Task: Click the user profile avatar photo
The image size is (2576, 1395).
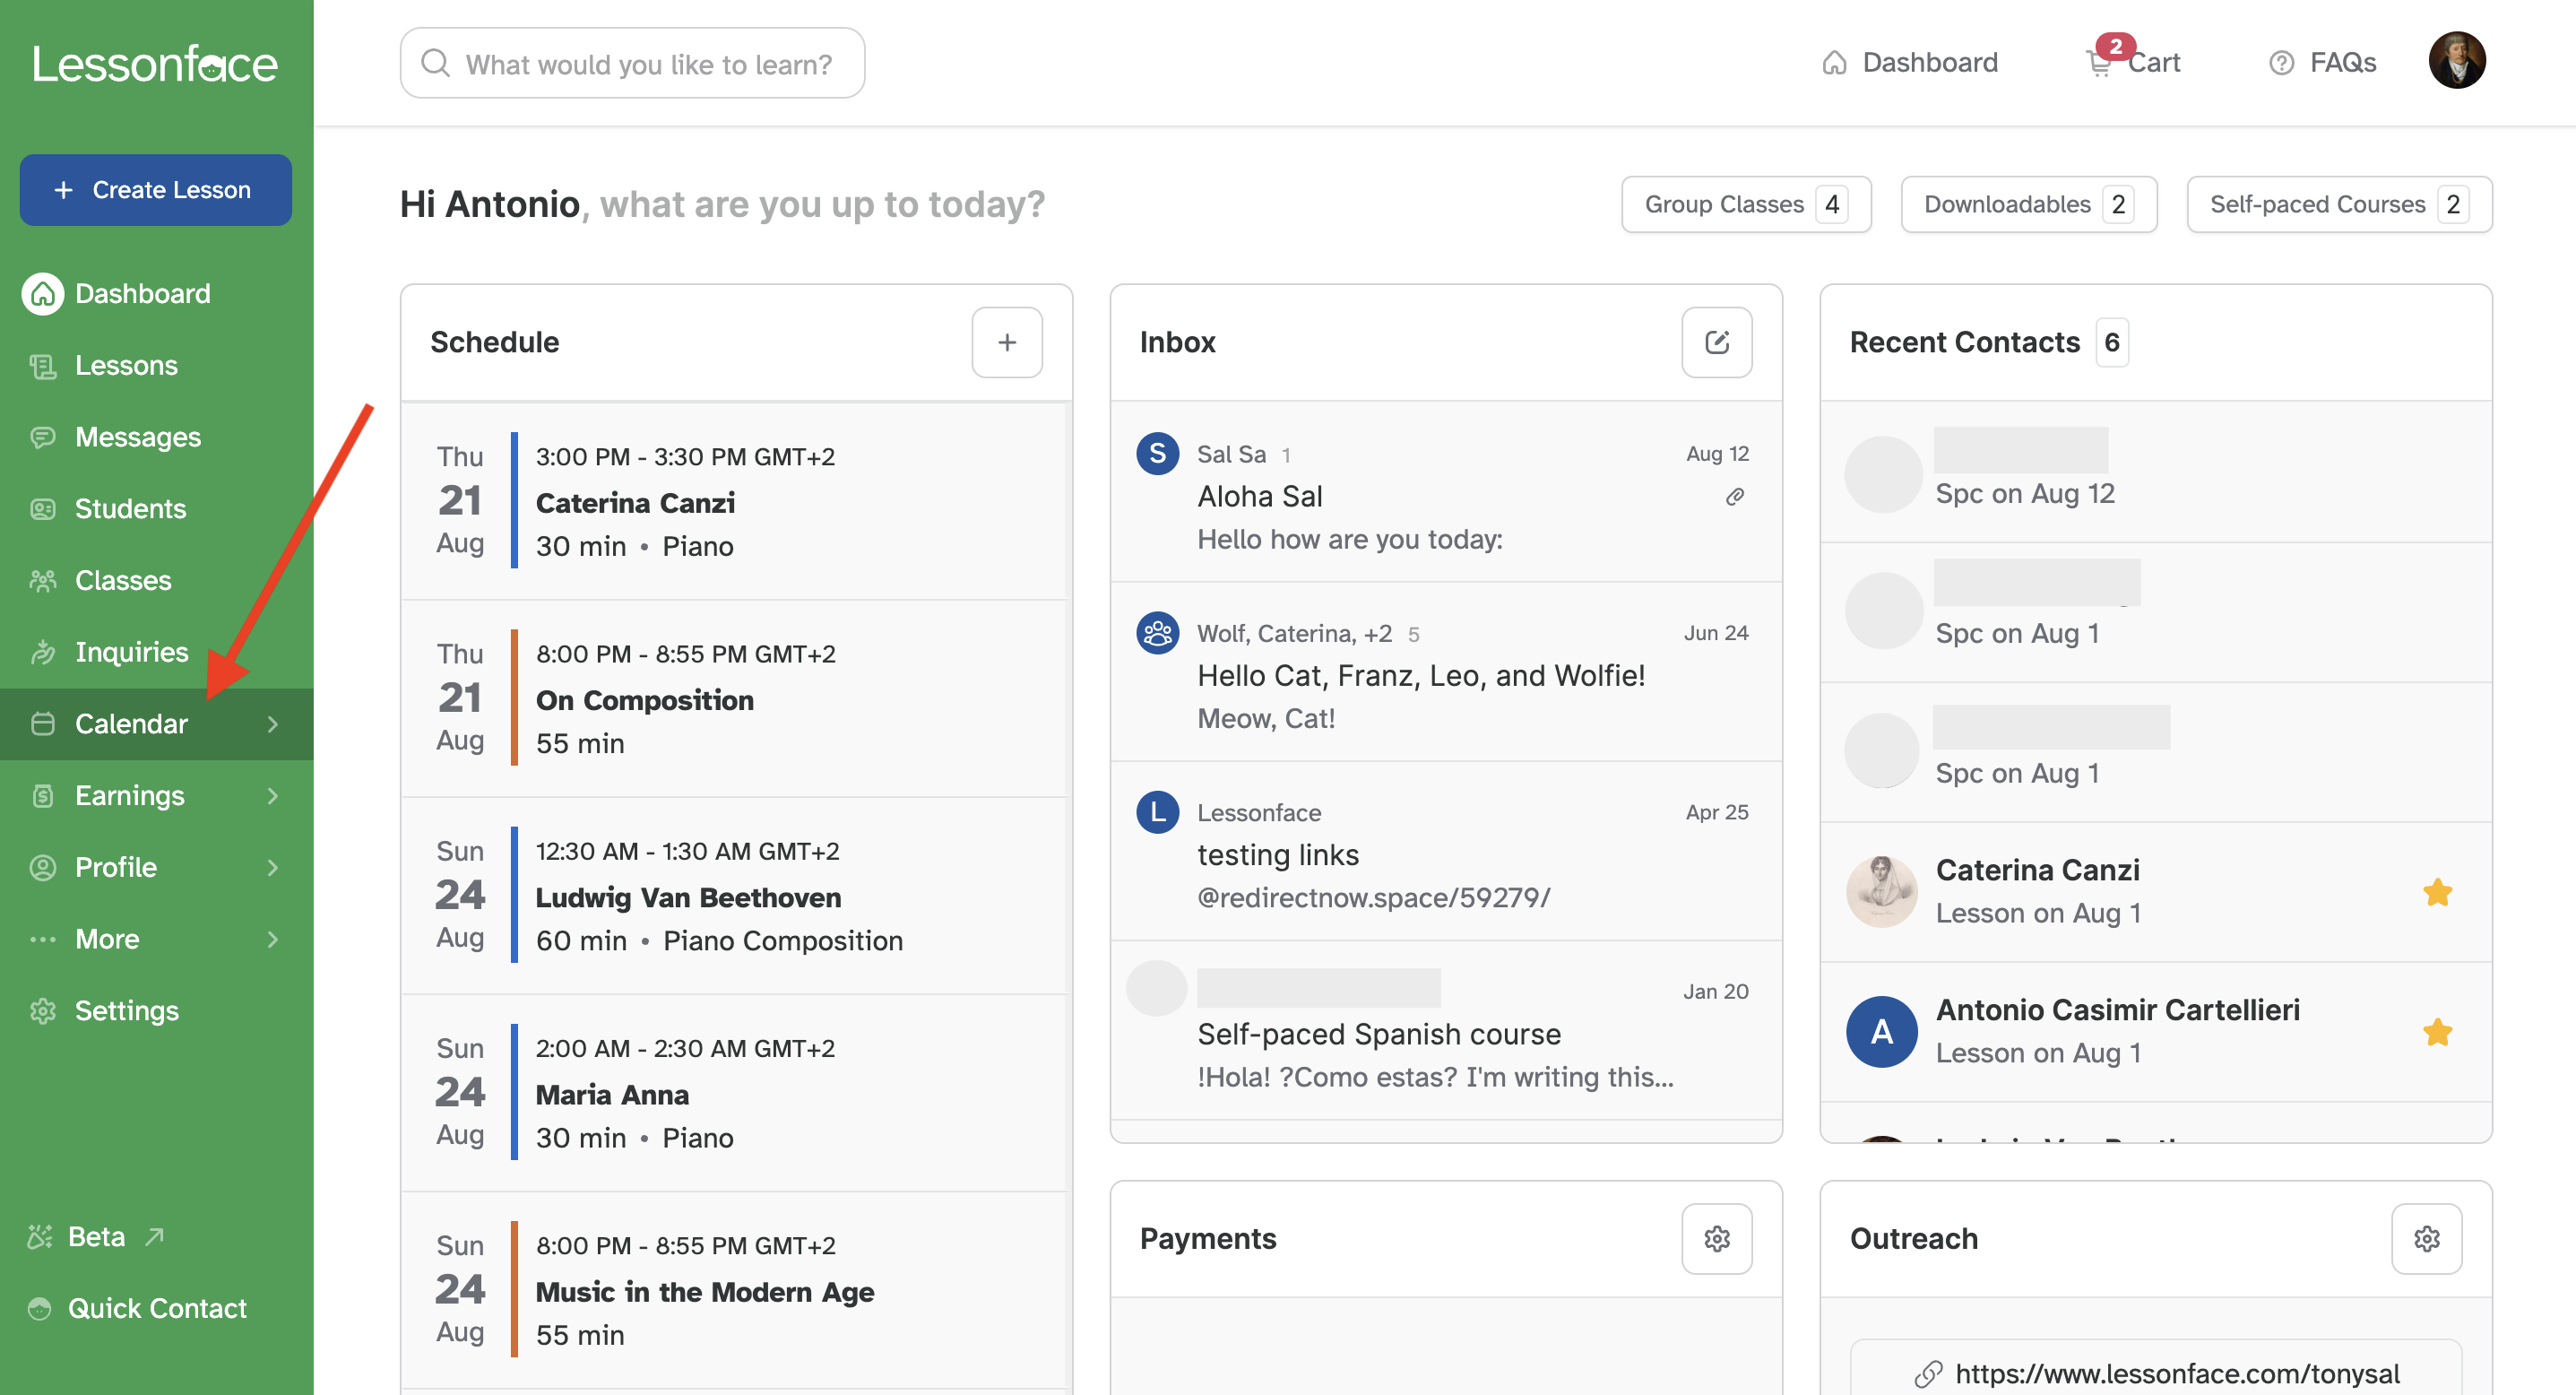Action: (x=2456, y=60)
